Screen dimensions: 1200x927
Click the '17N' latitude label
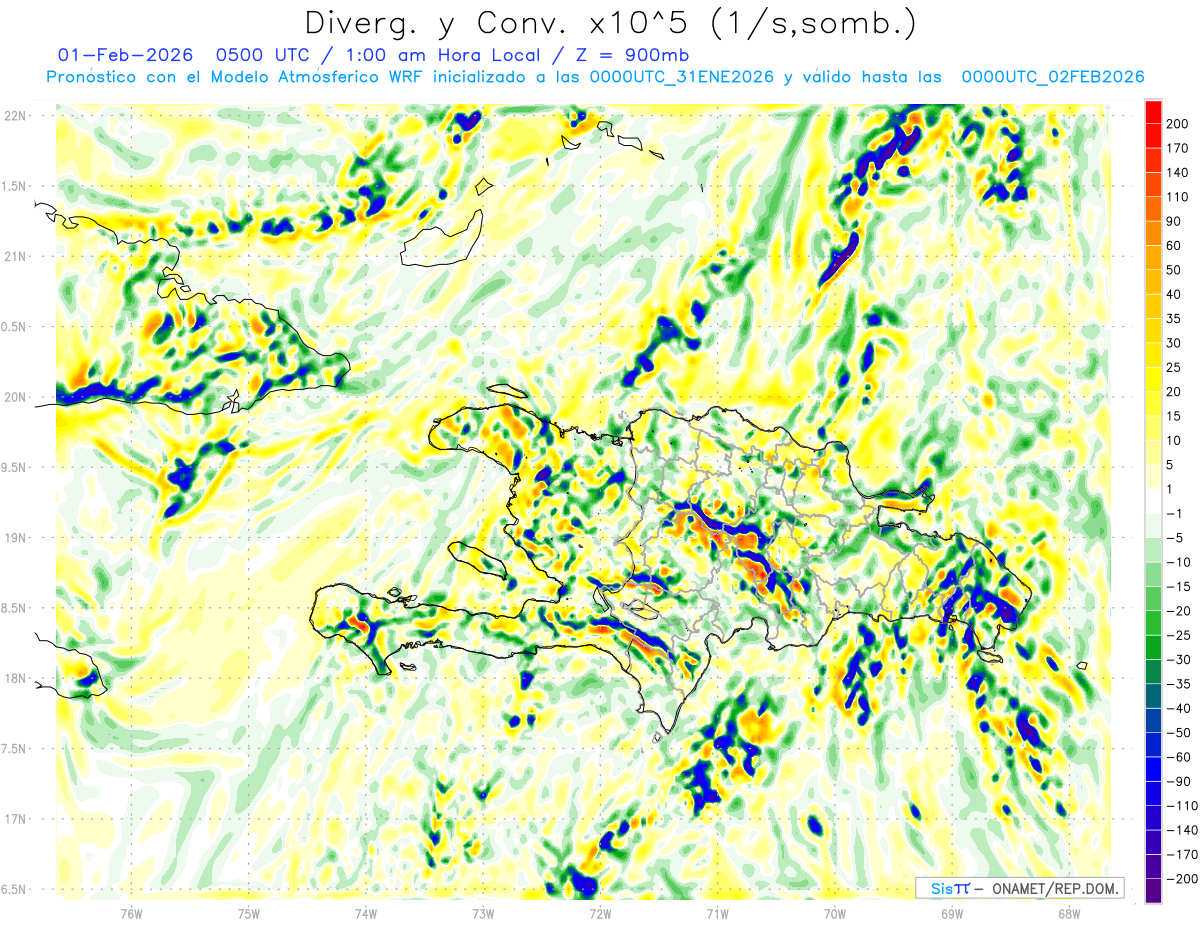click(16, 819)
